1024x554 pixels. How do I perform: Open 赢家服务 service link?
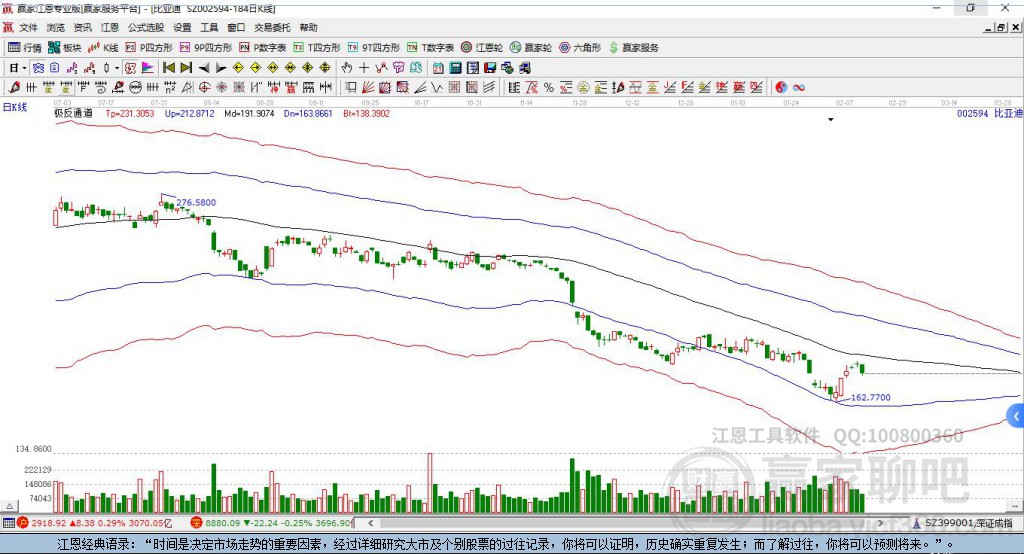click(633, 48)
